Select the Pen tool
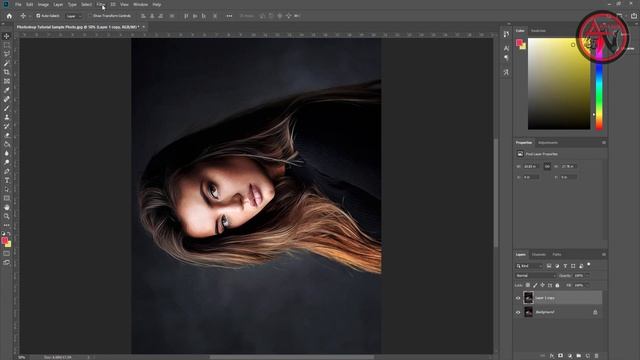 click(7, 171)
